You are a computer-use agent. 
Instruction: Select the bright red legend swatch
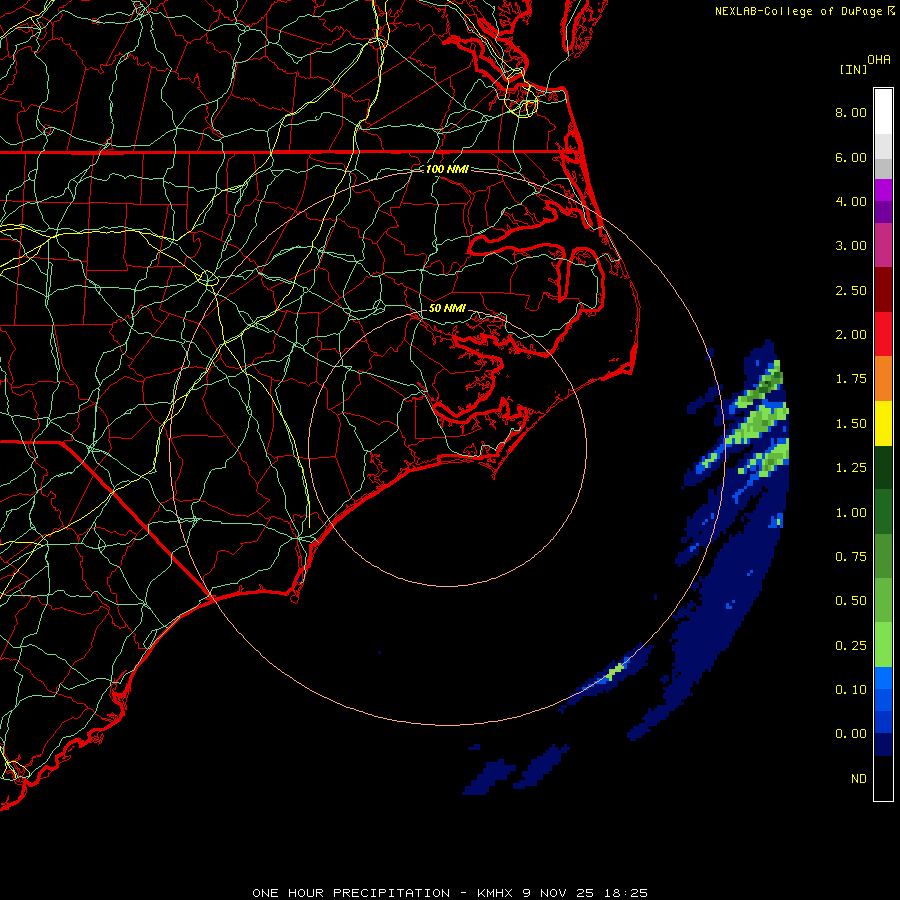point(883,334)
